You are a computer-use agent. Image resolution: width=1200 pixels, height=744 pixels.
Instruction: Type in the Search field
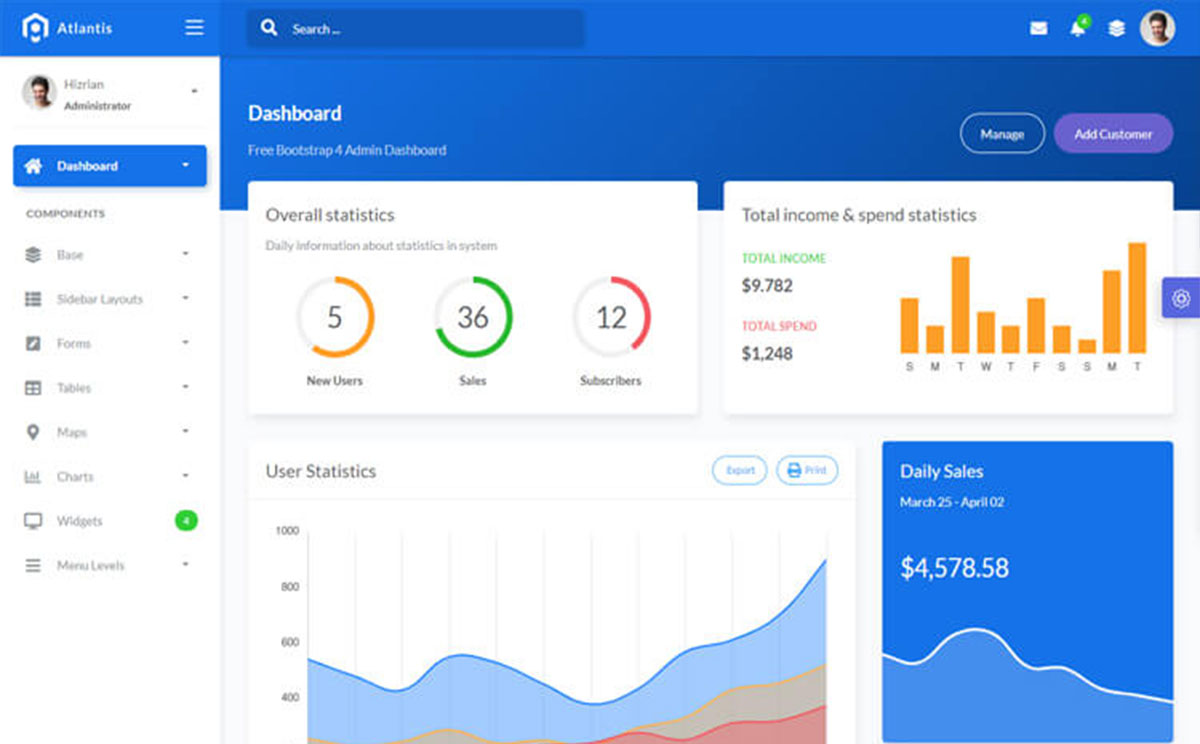click(430, 29)
